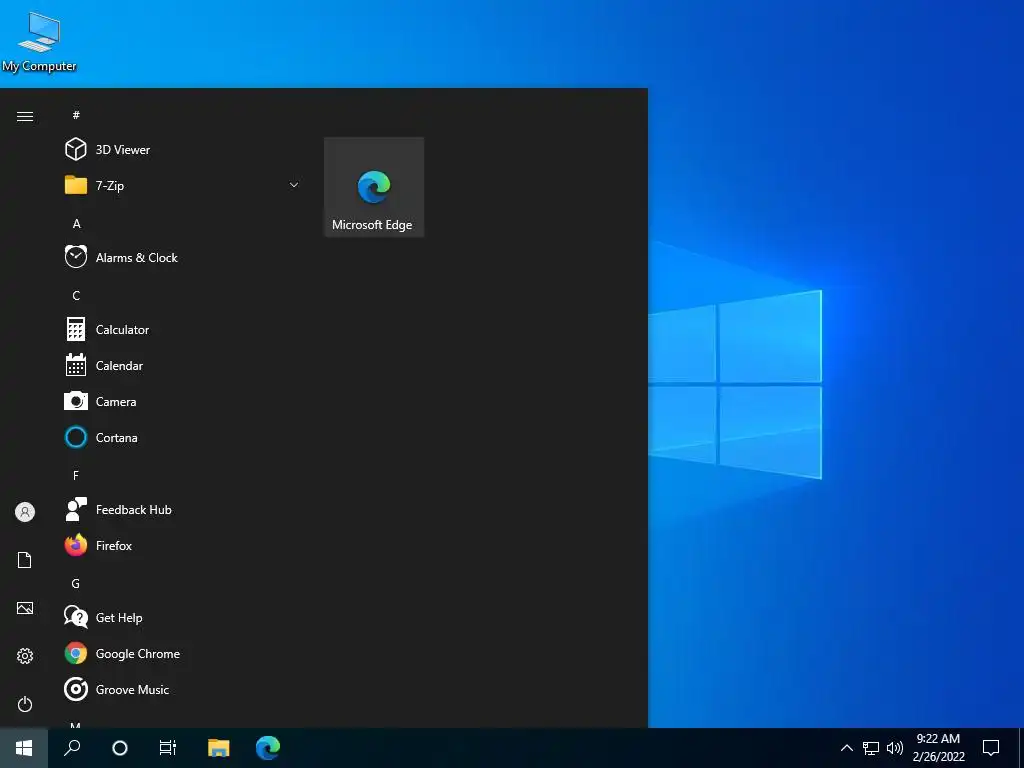The image size is (1024, 768).
Task: Open Task View on the taskbar
Action: 168,748
